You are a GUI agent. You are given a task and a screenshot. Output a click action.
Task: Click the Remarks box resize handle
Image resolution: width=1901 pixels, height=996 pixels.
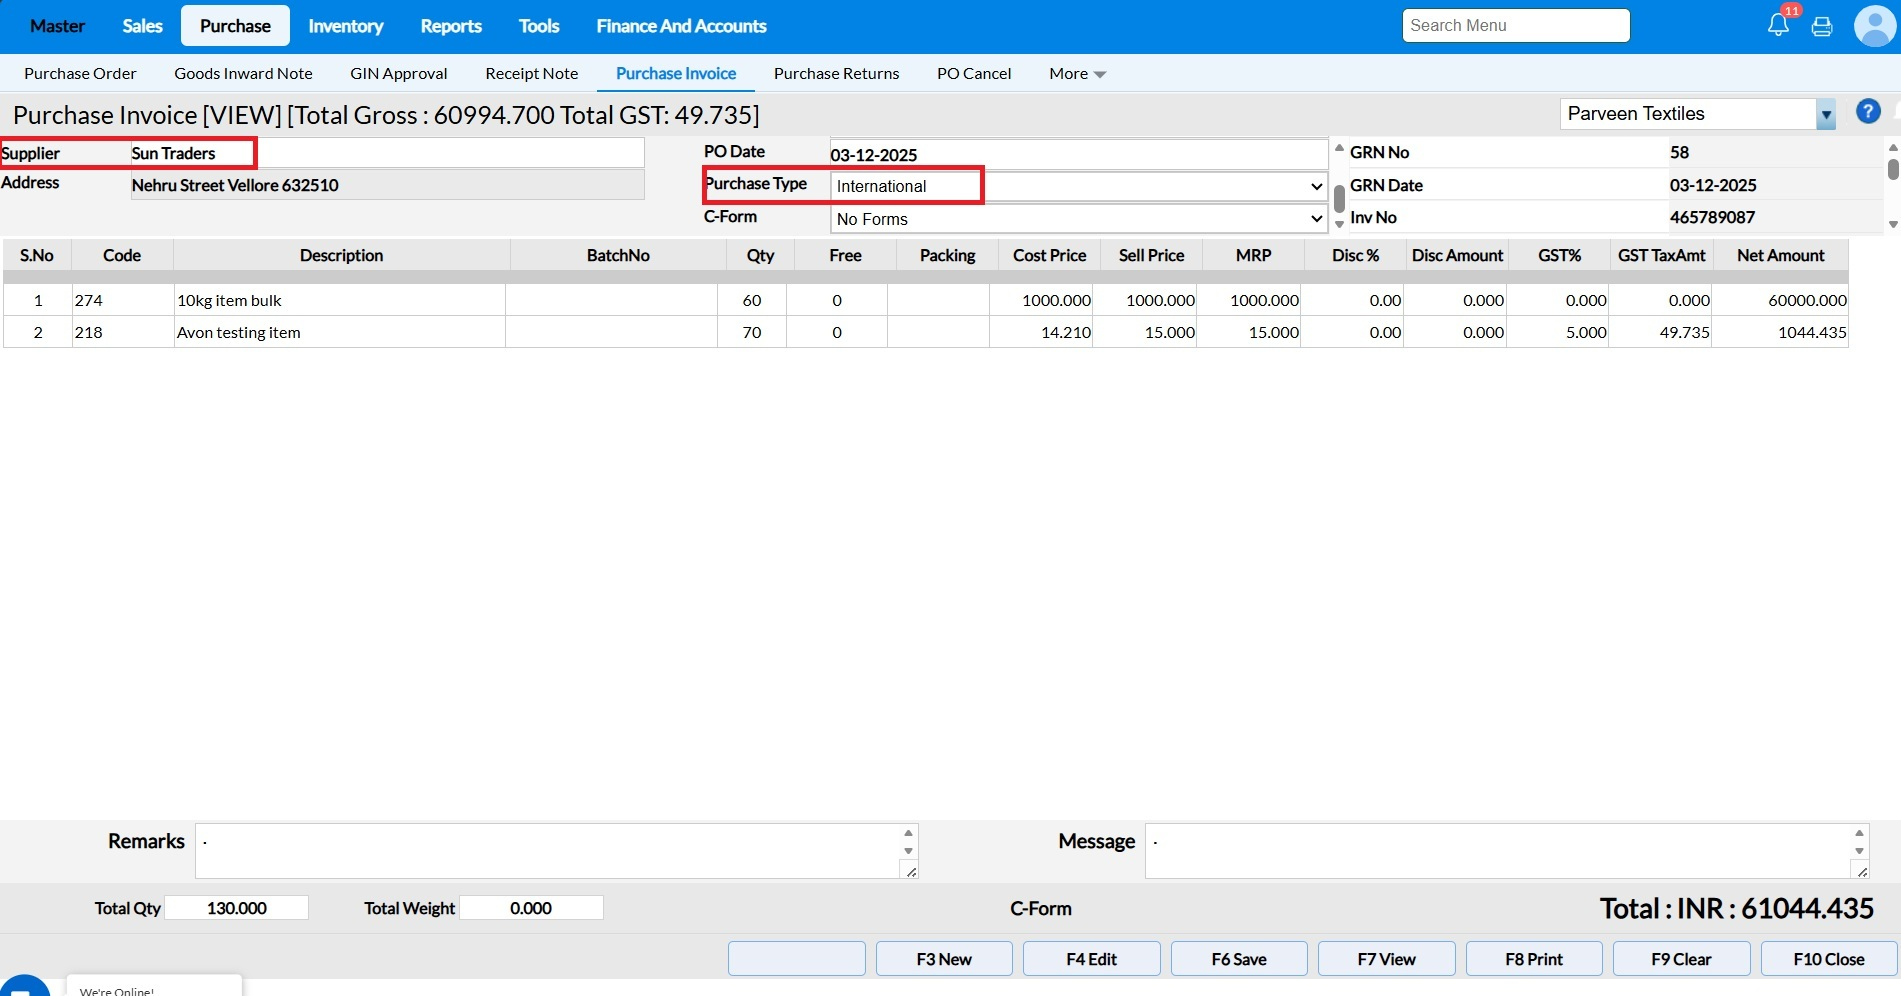click(911, 872)
